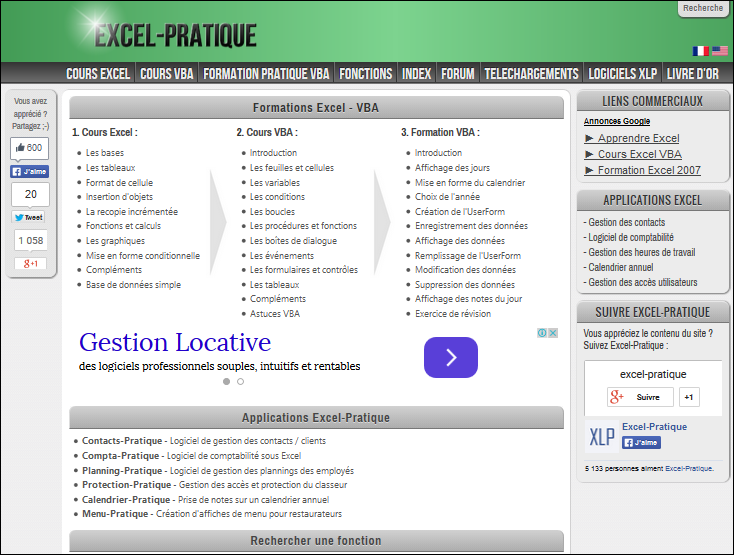Select the second ad carousel dot
This screenshot has width=734, height=555.
click(241, 381)
